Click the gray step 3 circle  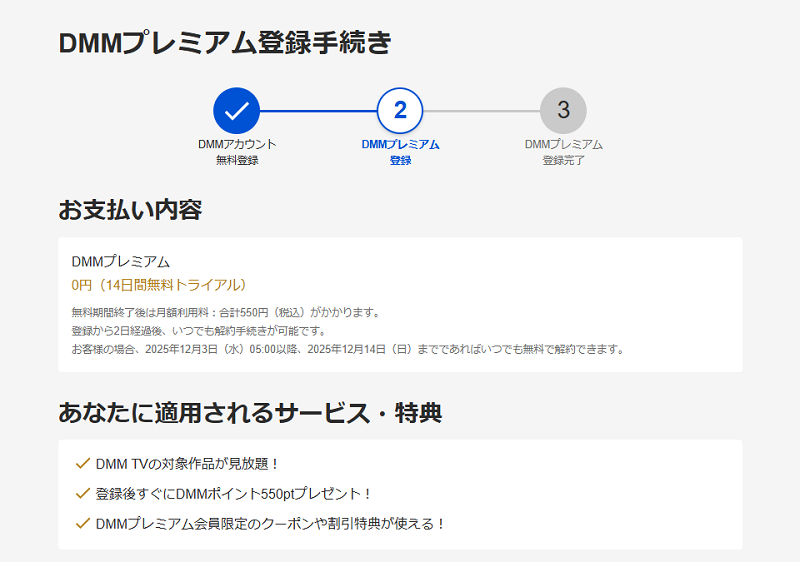click(563, 111)
